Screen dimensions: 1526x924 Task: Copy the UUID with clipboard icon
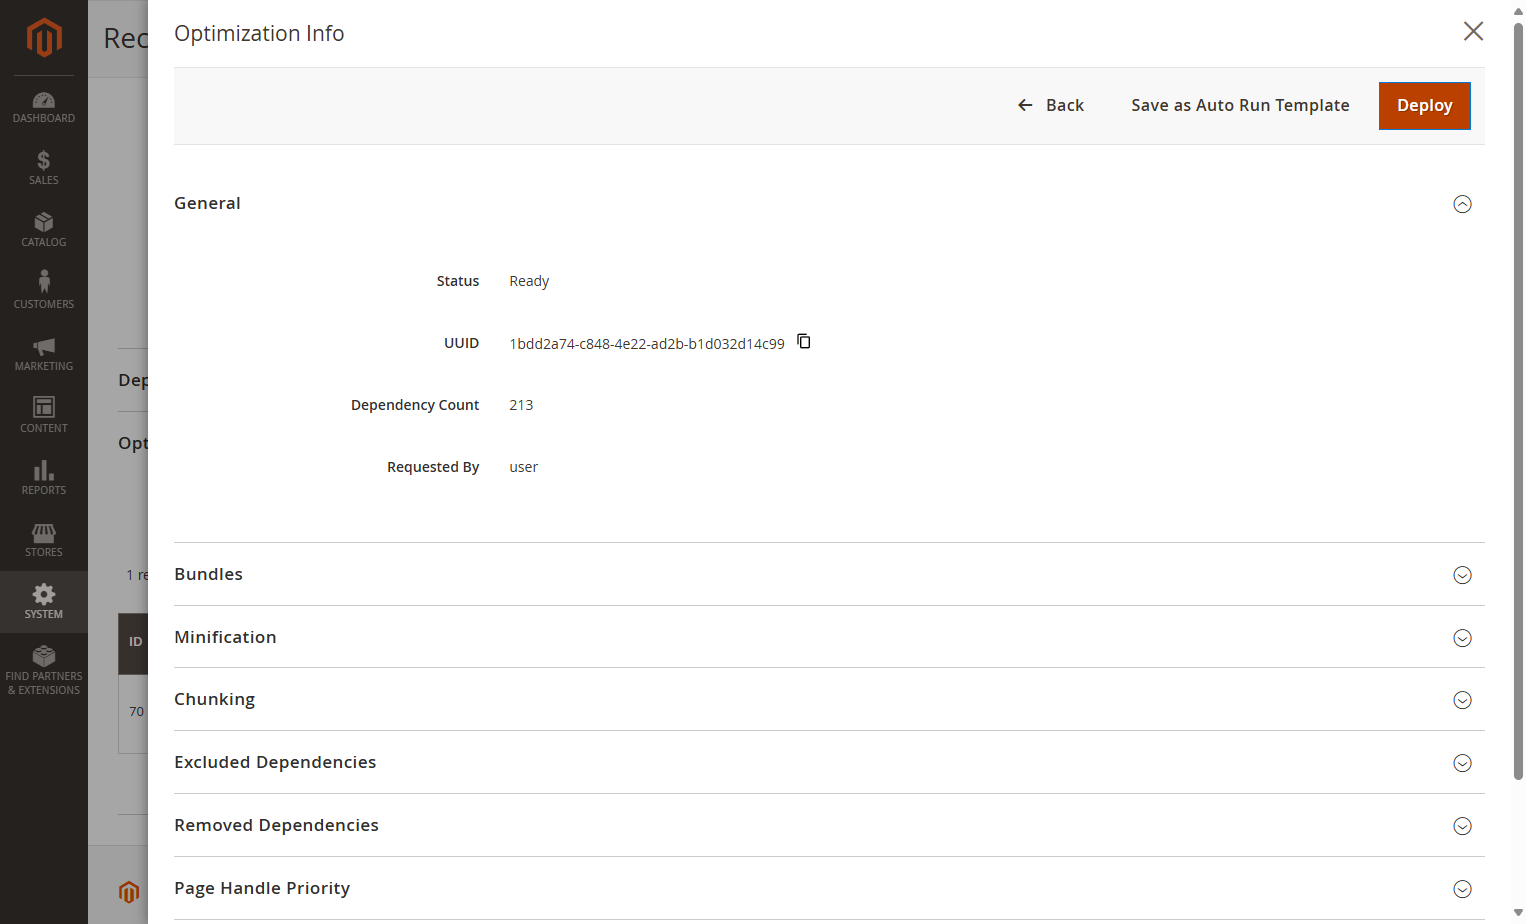(804, 342)
